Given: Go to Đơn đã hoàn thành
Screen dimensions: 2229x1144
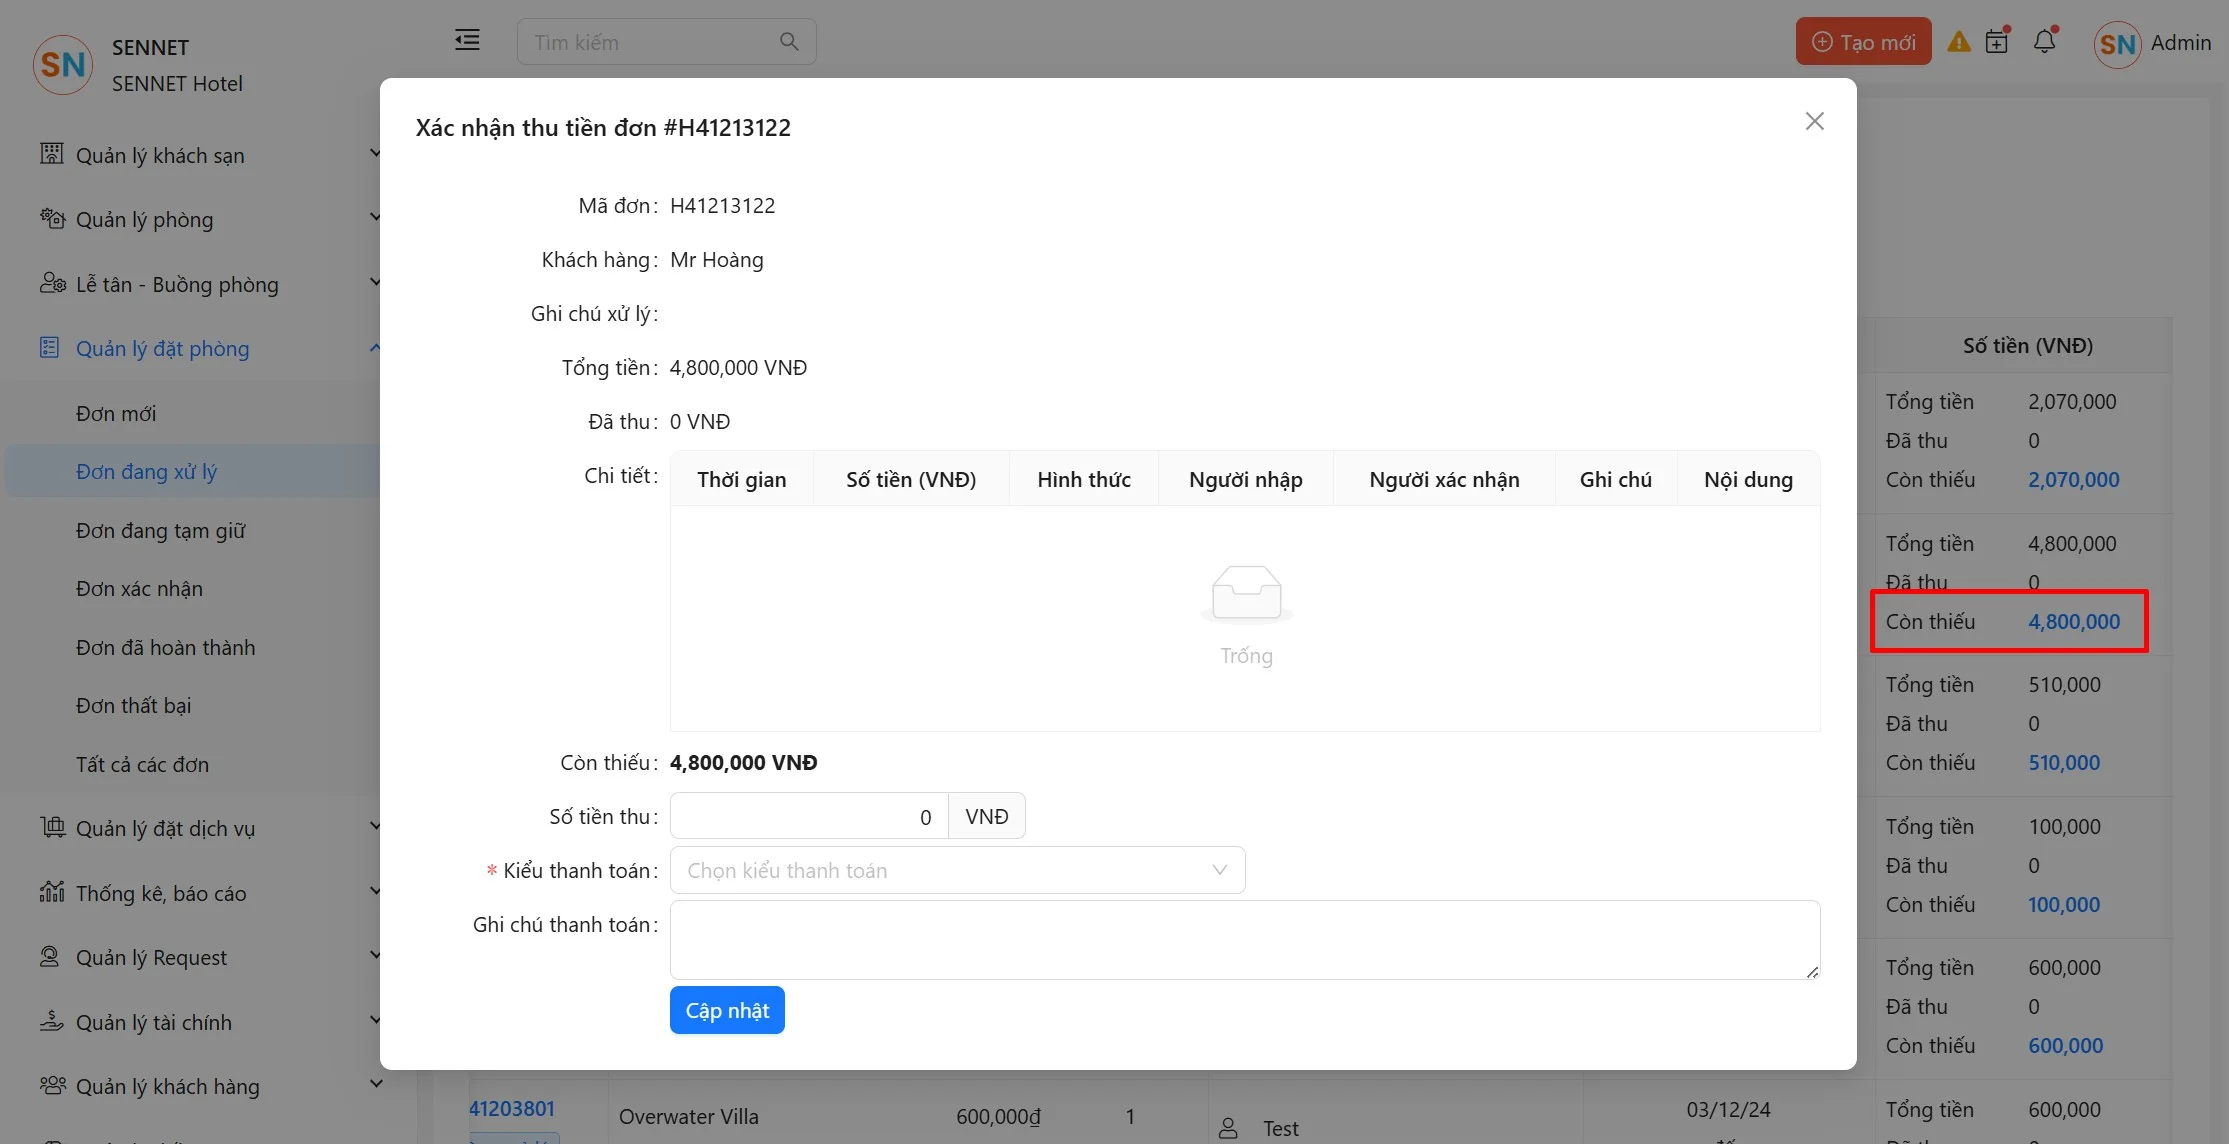Looking at the screenshot, I should tap(166, 647).
